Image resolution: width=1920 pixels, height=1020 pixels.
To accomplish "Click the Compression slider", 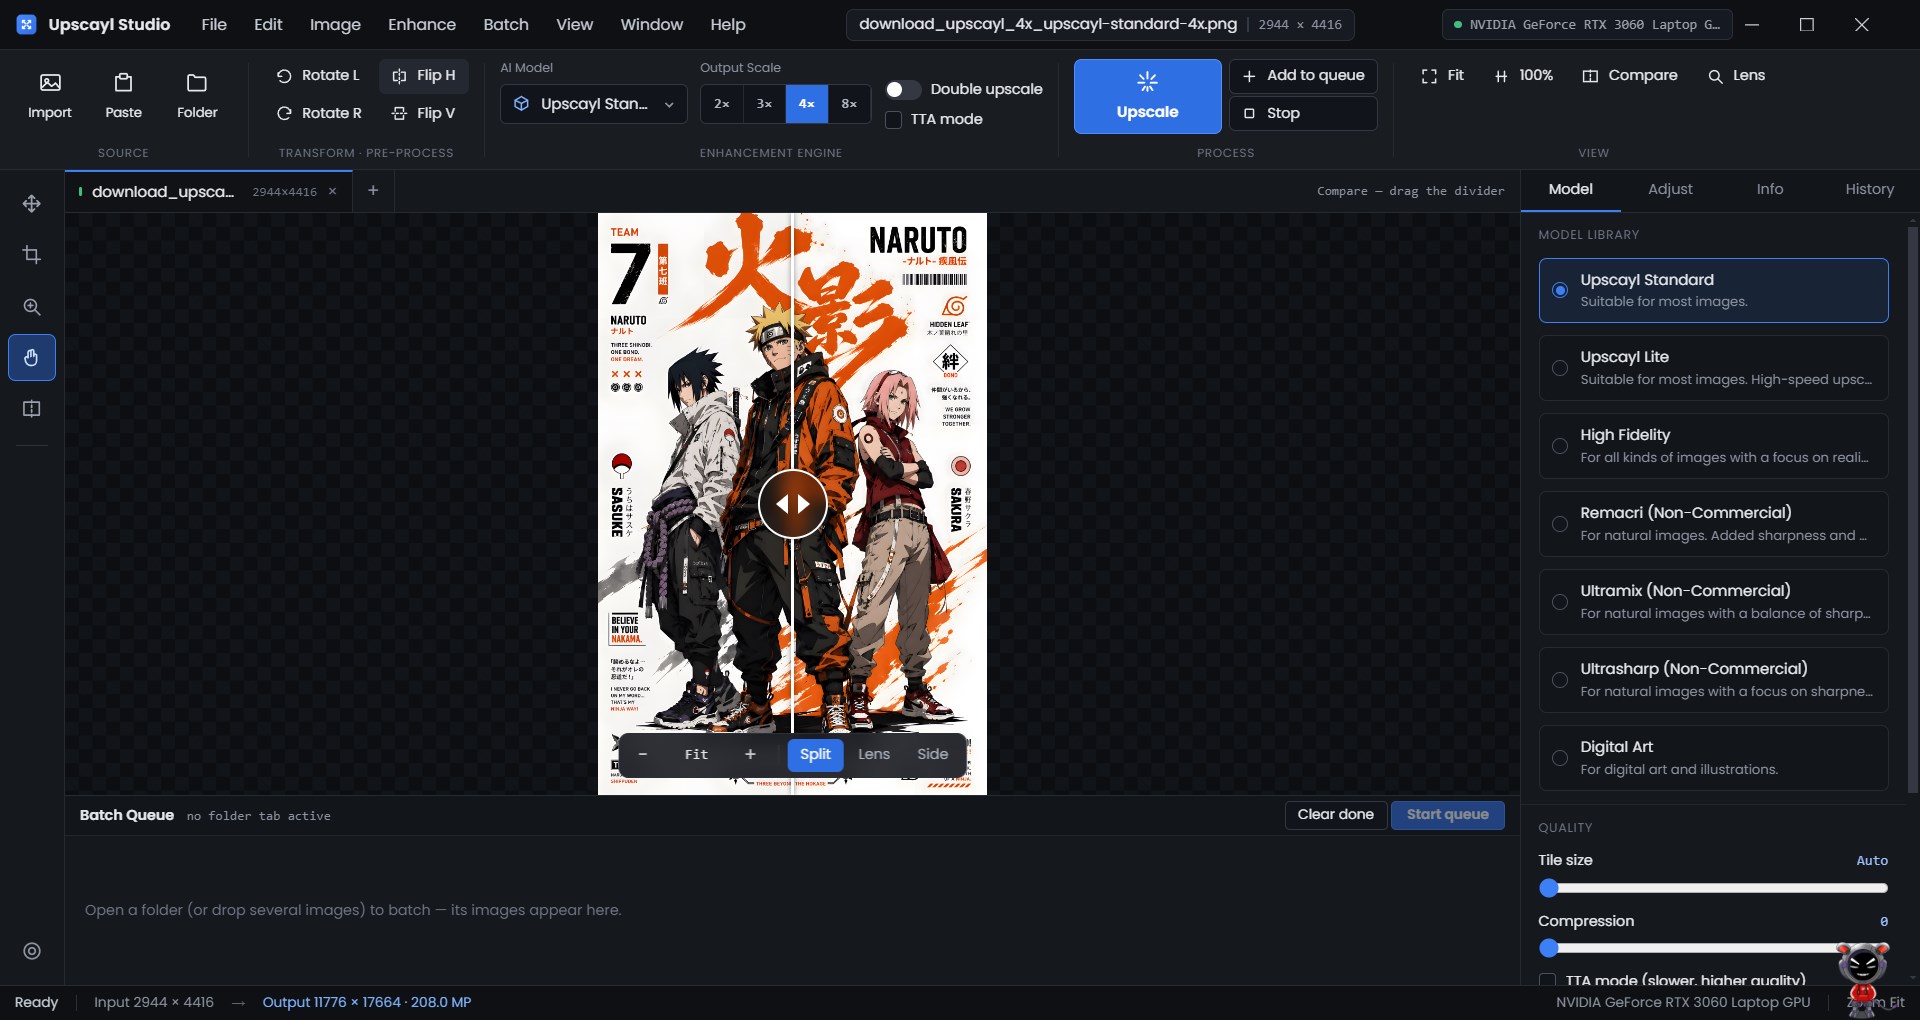I will point(1714,948).
